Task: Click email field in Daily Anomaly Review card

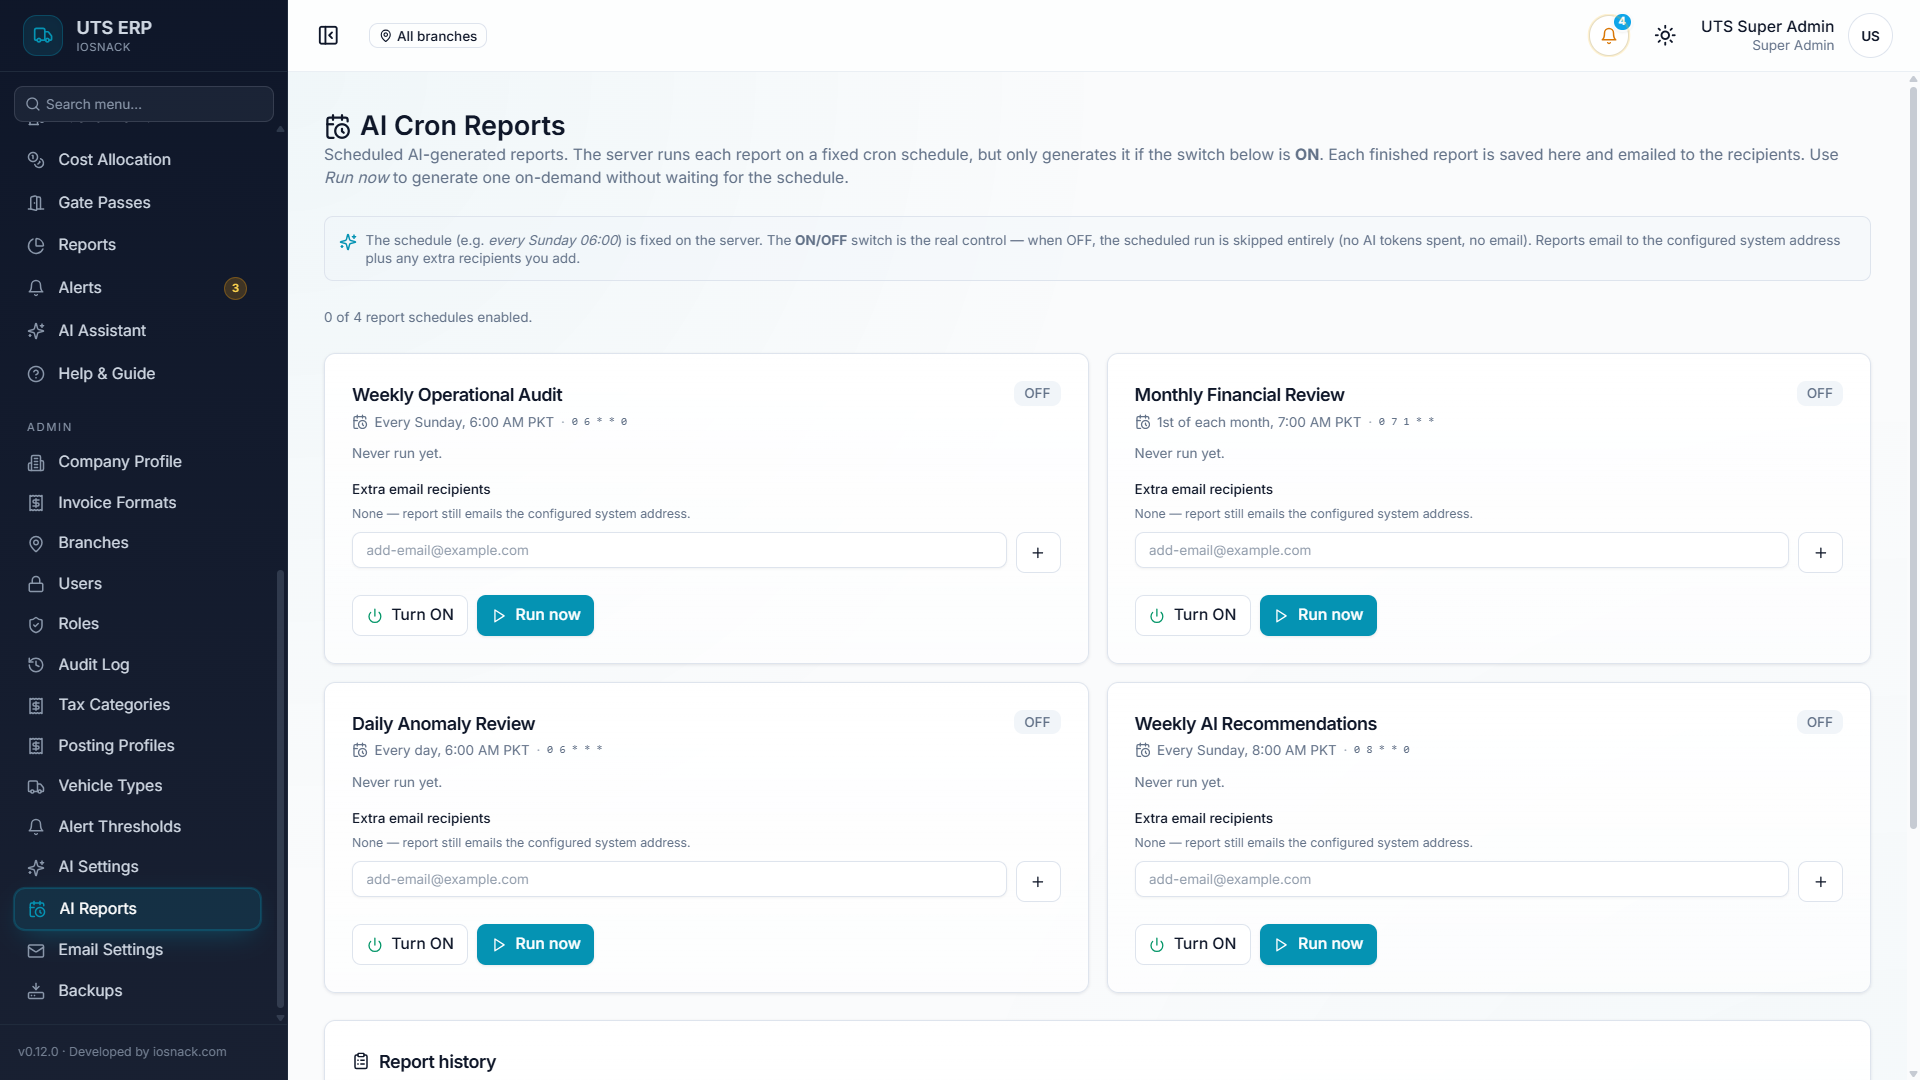Action: pyautogui.click(x=679, y=879)
